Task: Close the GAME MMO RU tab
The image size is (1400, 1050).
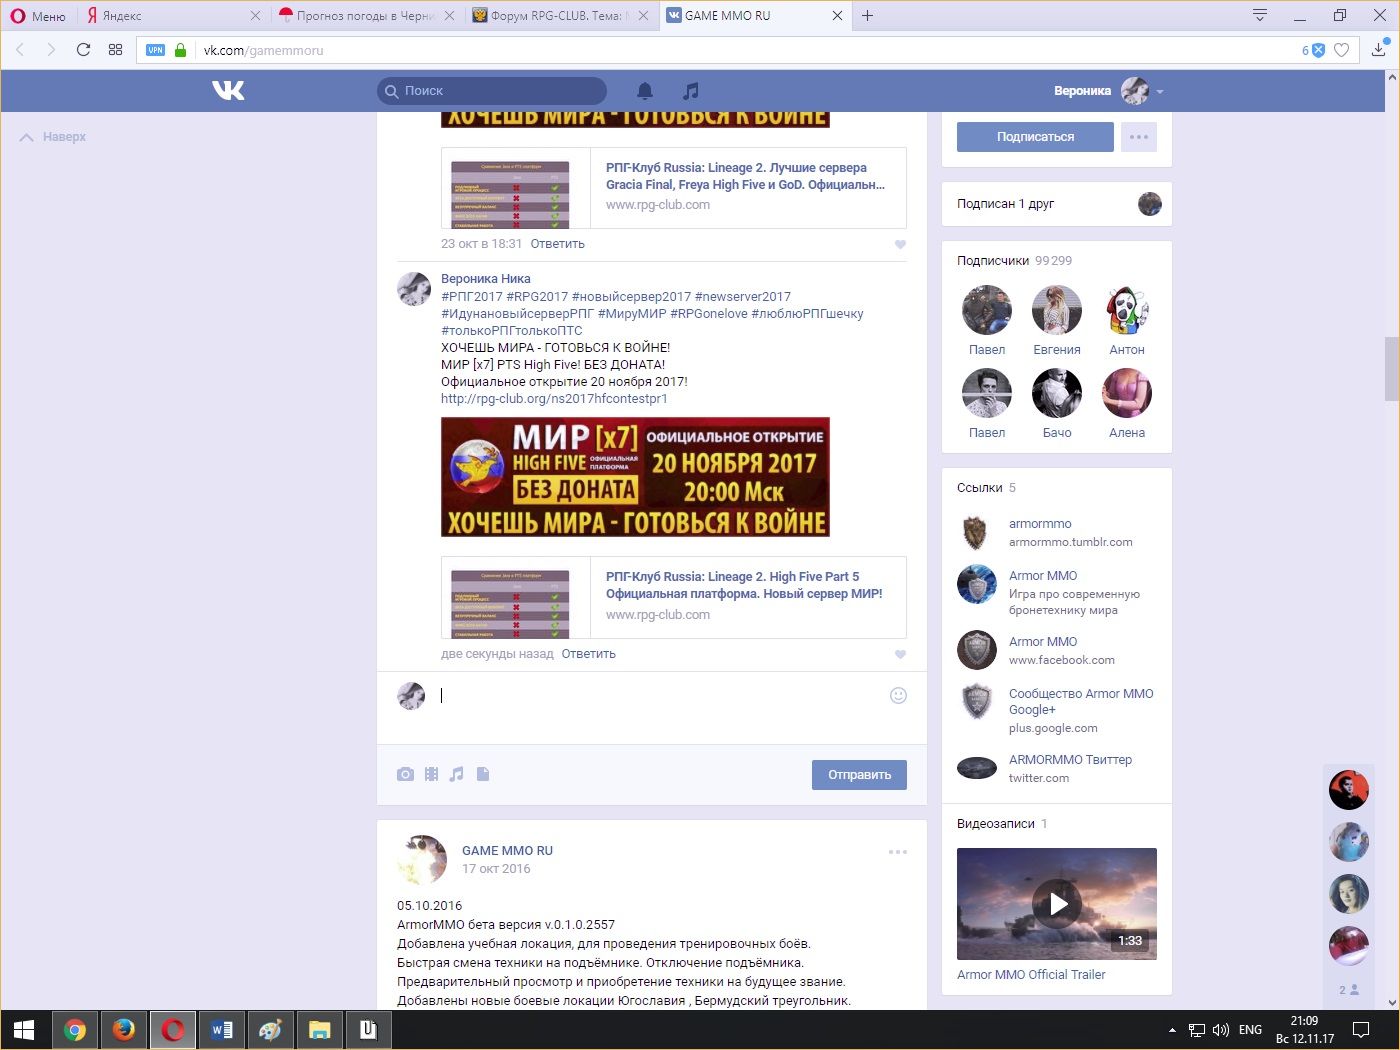Action: click(x=837, y=16)
